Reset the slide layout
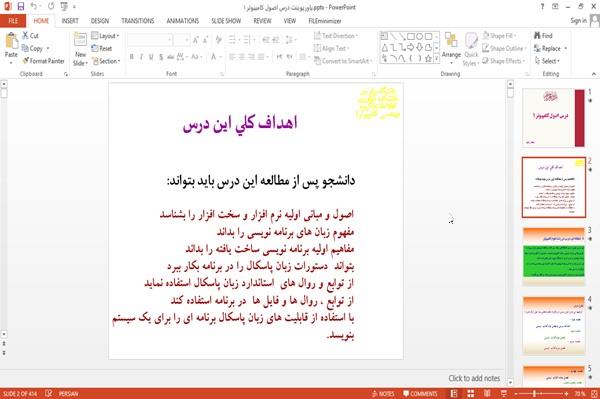This screenshot has height=399, width=600. pyautogui.click(x=102, y=48)
